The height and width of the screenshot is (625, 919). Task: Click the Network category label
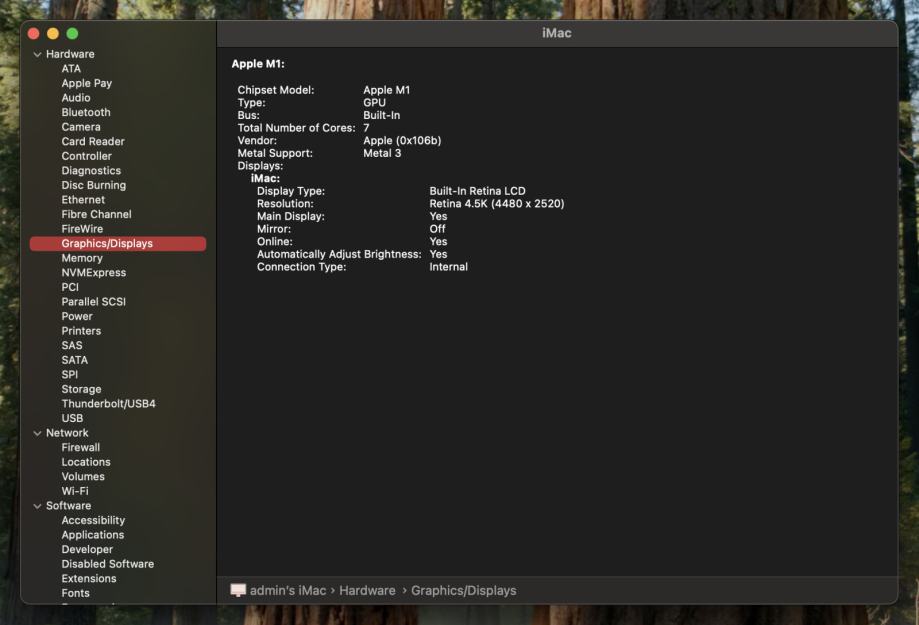point(67,433)
